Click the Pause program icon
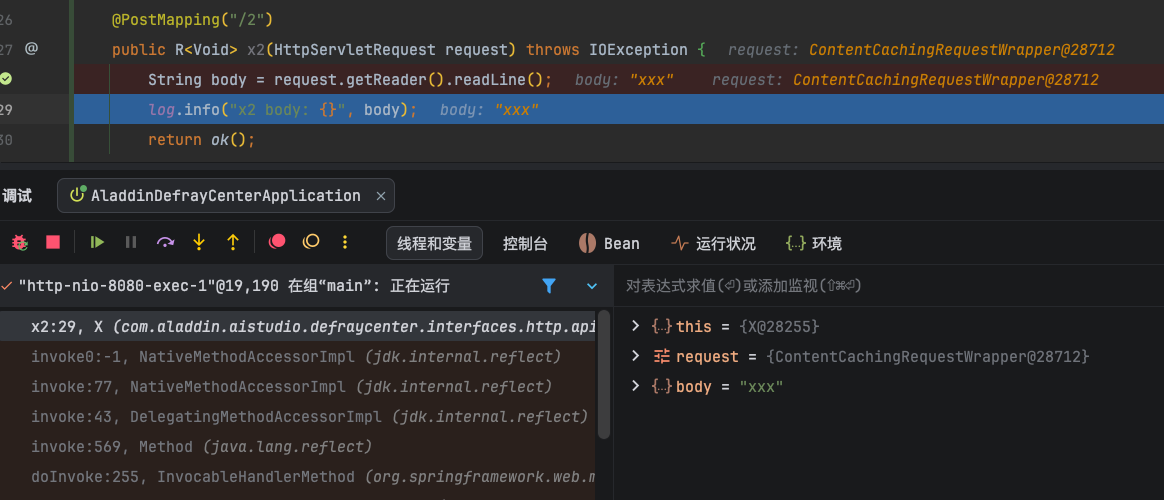The height and width of the screenshot is (500, 1164). tap(131, 242)
